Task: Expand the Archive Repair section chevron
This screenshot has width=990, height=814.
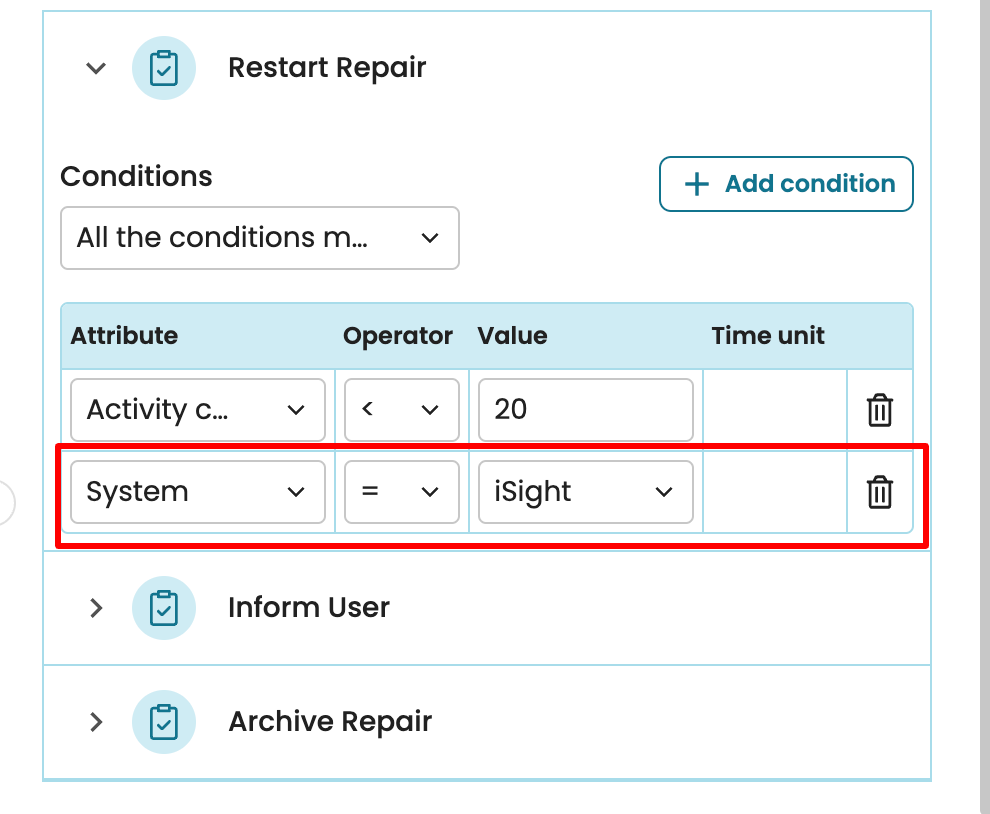Action: 96,722
